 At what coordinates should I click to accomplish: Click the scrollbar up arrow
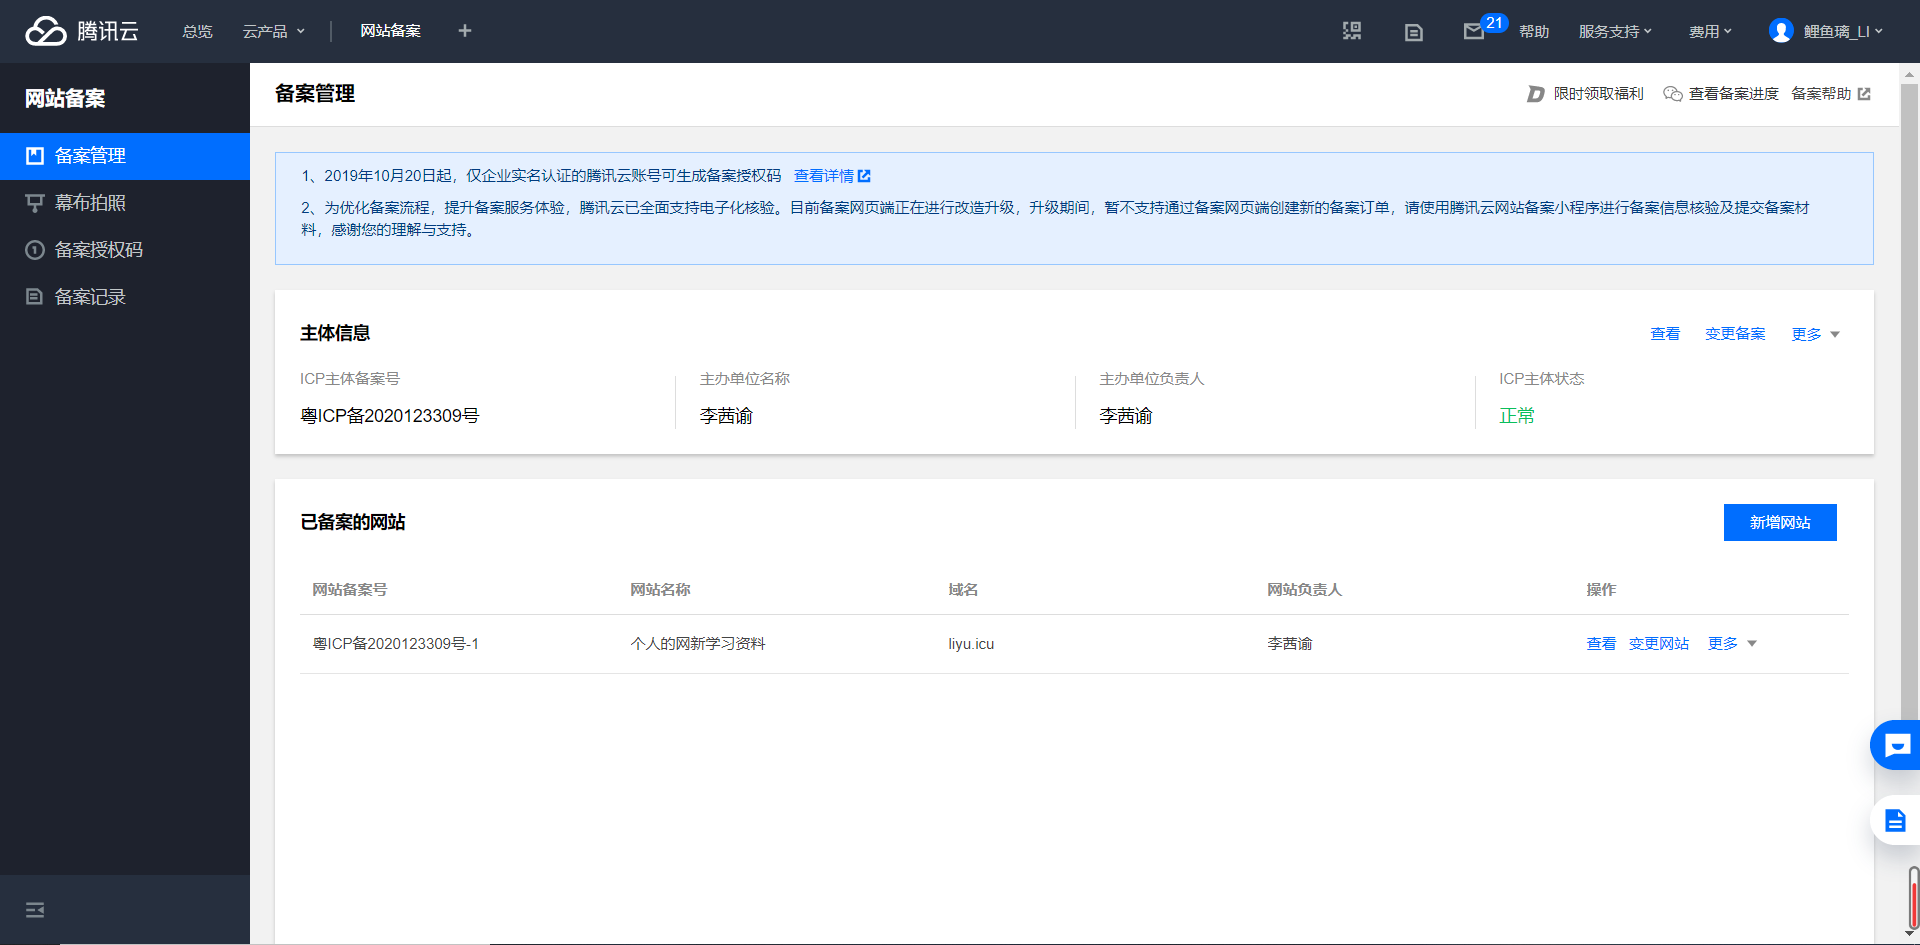(1910, 73)
